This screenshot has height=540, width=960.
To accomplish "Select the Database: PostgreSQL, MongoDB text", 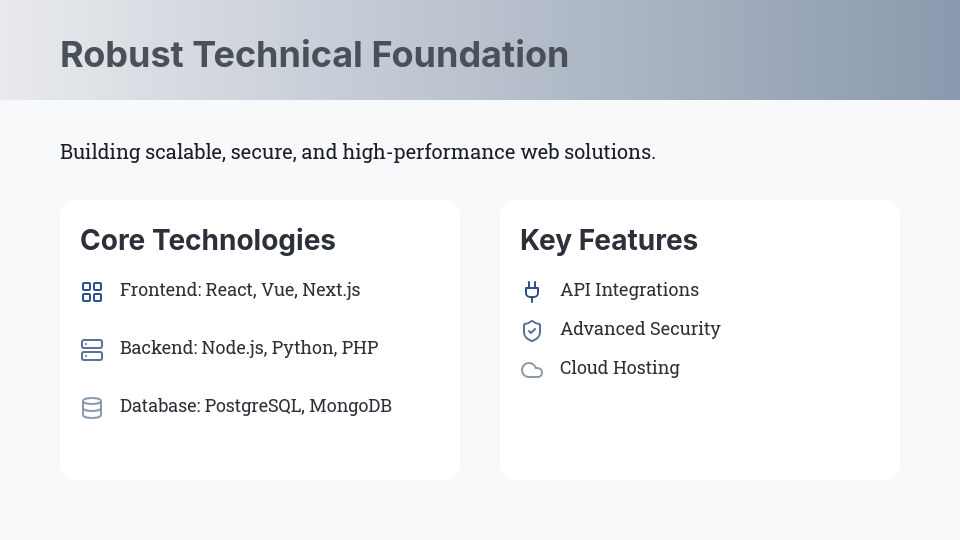I will pos(256,406).
